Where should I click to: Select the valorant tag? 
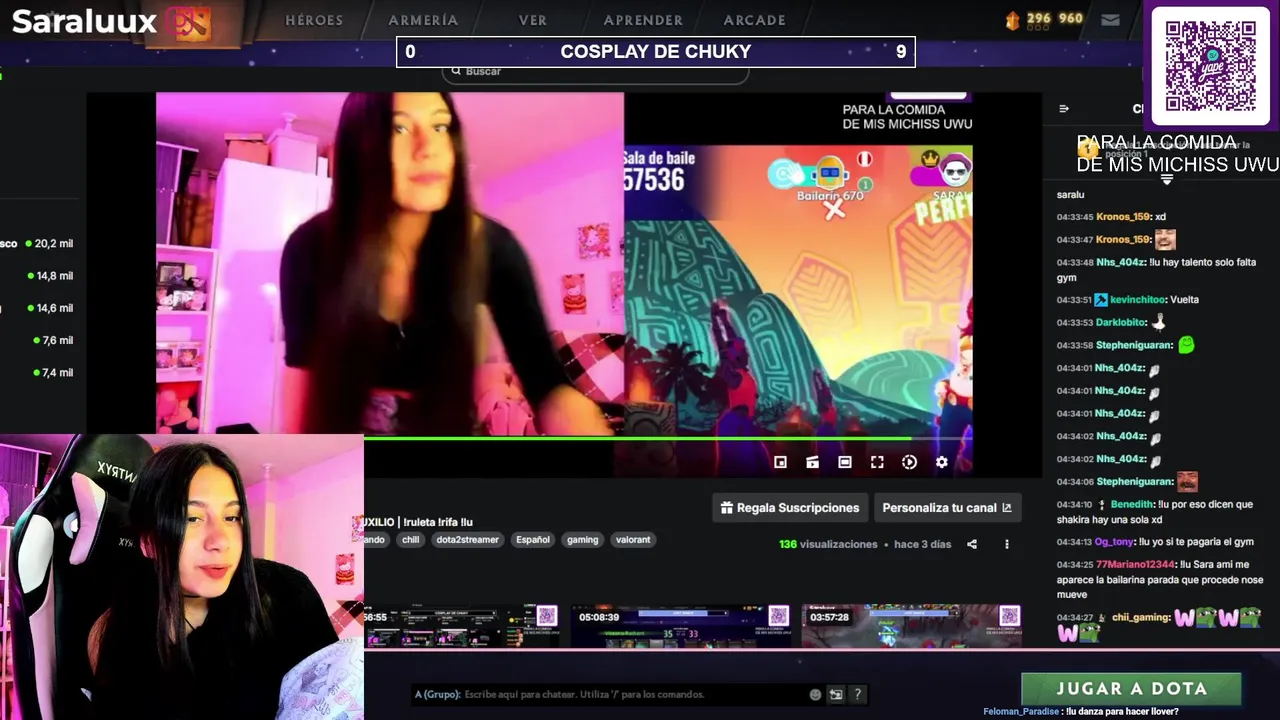point(633,540)
